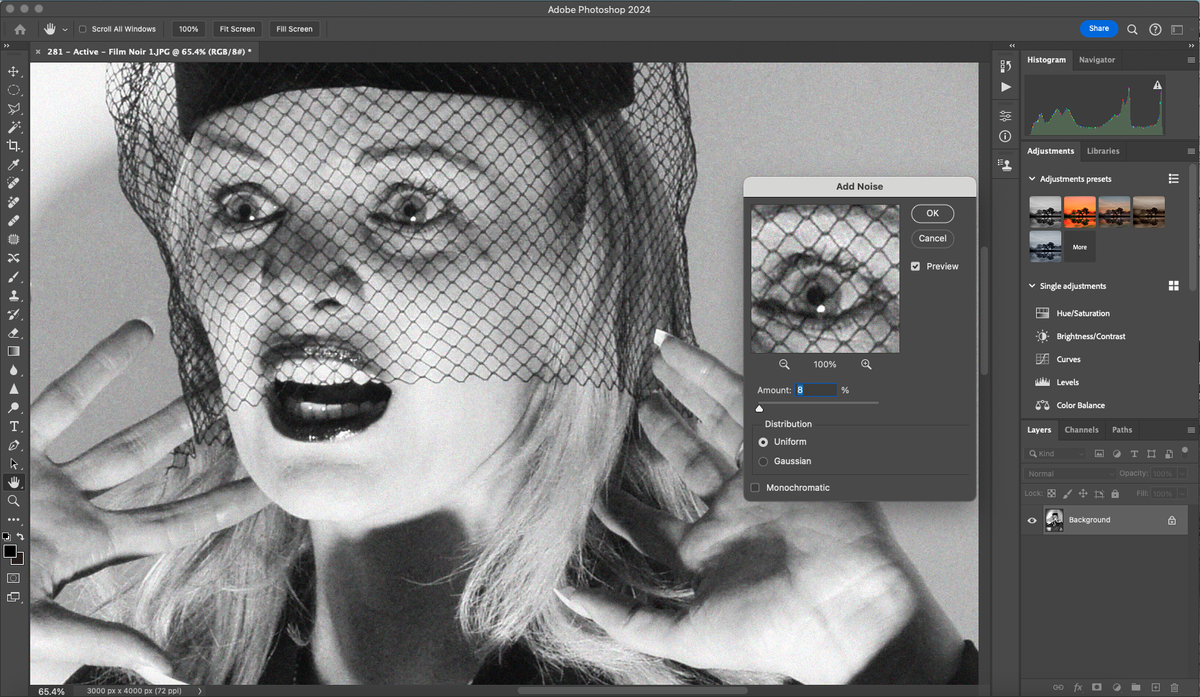
Task: Open the Navigator panel tab
Action: [1096, 59]
